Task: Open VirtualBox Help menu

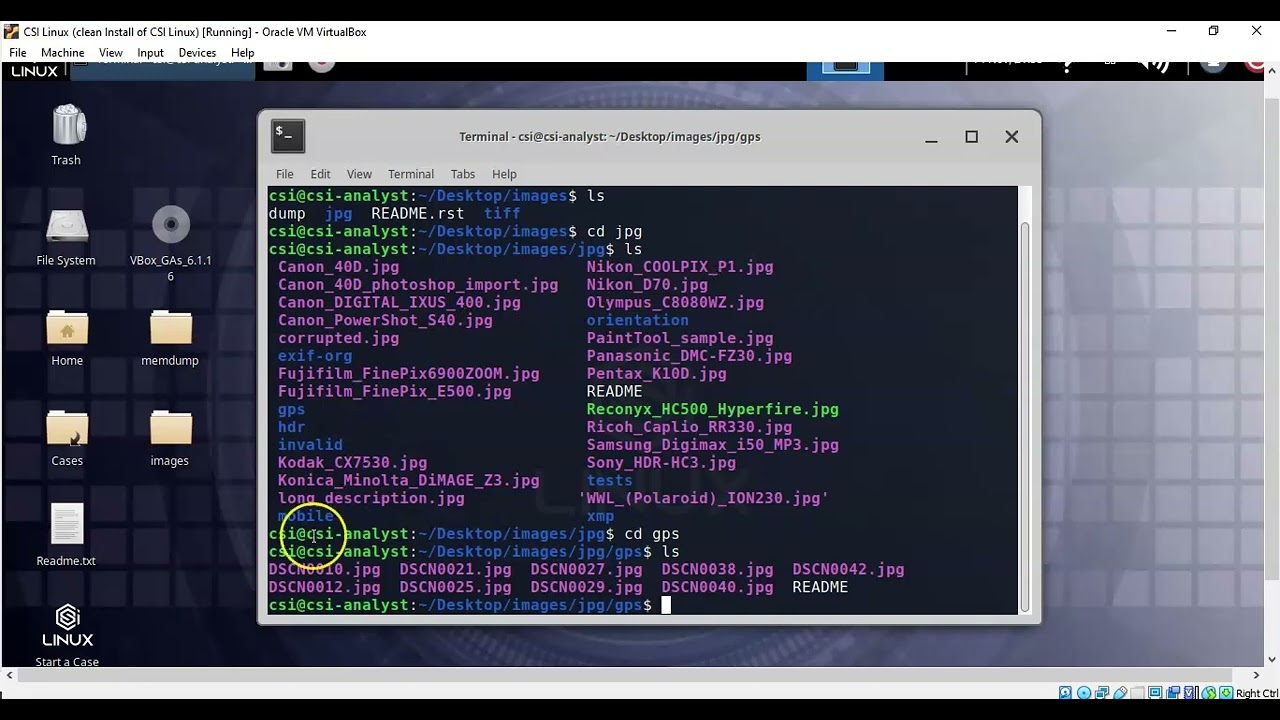Action: coord(243,52)
